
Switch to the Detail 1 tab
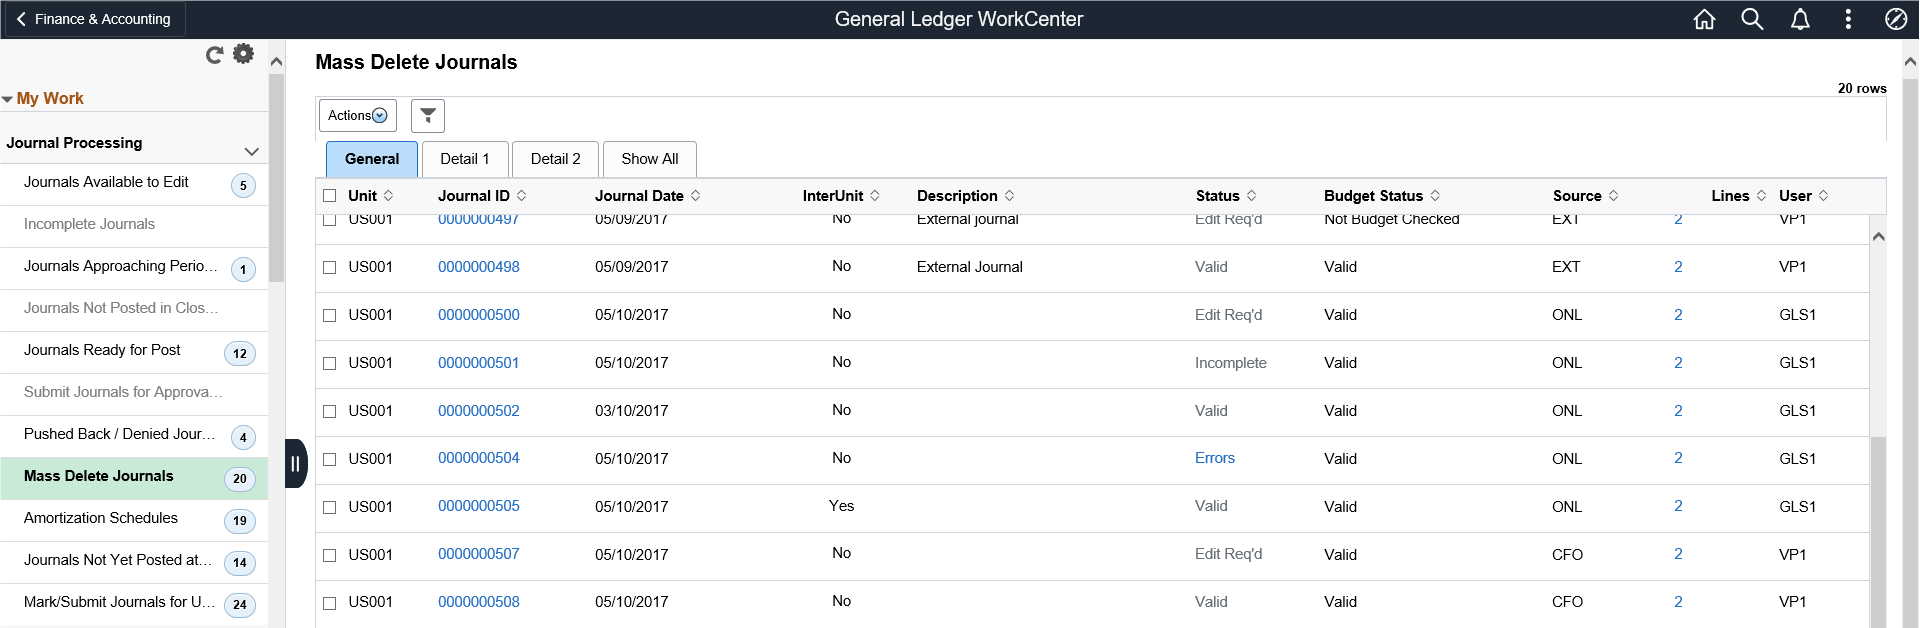(x=465, y=159)
